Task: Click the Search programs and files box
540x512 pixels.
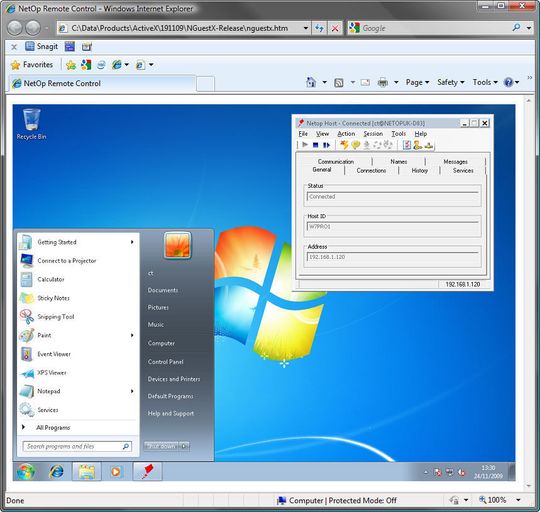Action: point(76,447)
